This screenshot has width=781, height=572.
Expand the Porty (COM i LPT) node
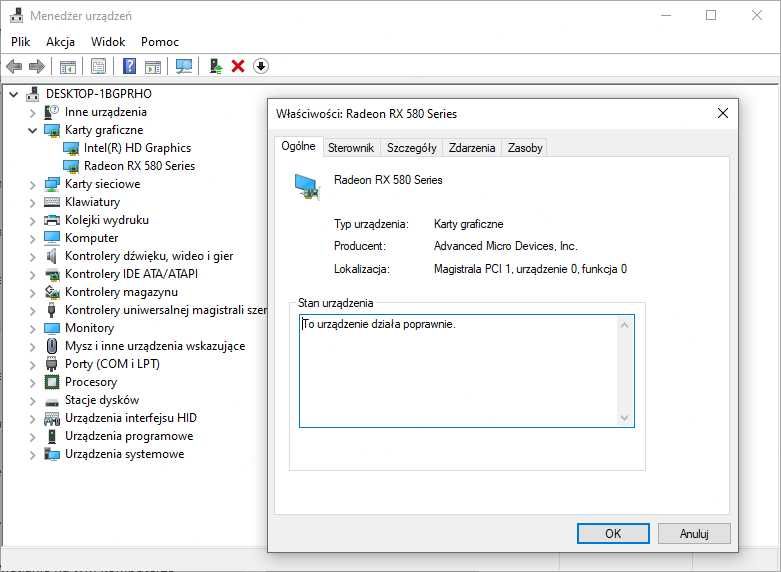click(x=32, y=365)
